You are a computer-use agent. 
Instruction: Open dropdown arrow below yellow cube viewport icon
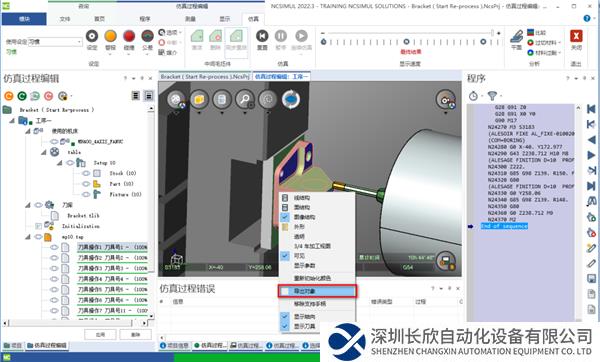pyautogui.click(x=199, y=113)
